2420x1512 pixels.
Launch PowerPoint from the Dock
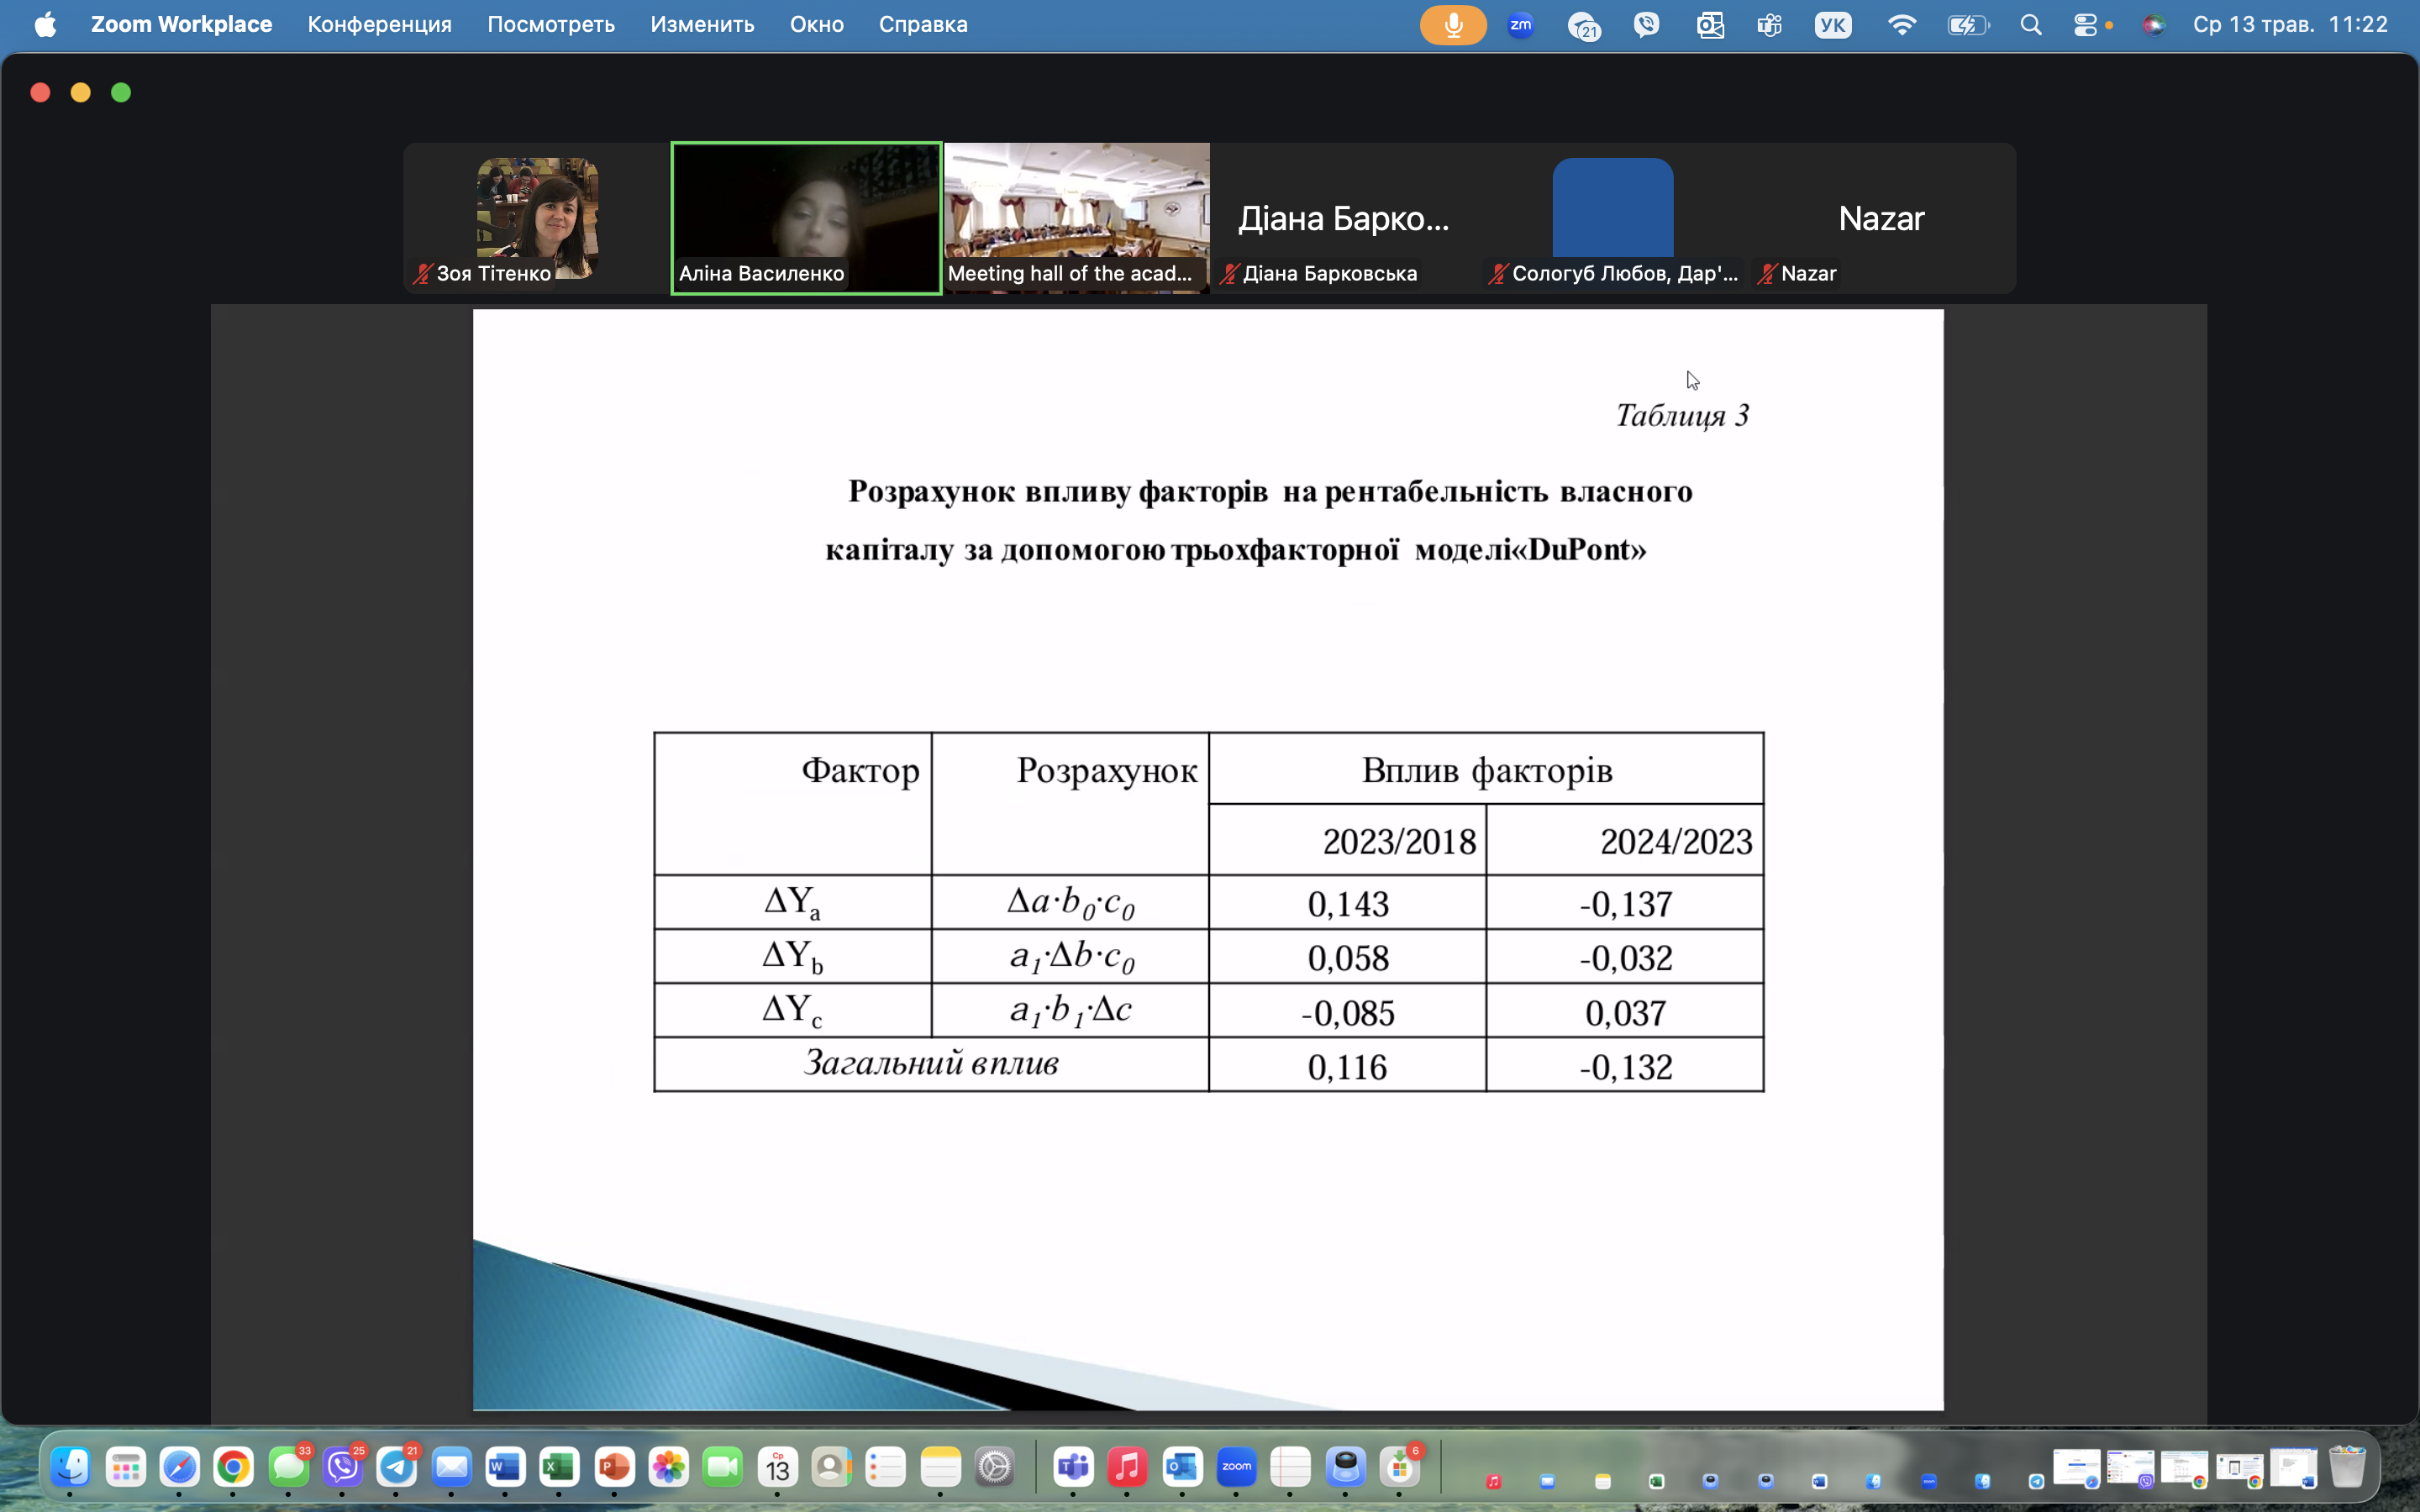(x=614, y=1467)
